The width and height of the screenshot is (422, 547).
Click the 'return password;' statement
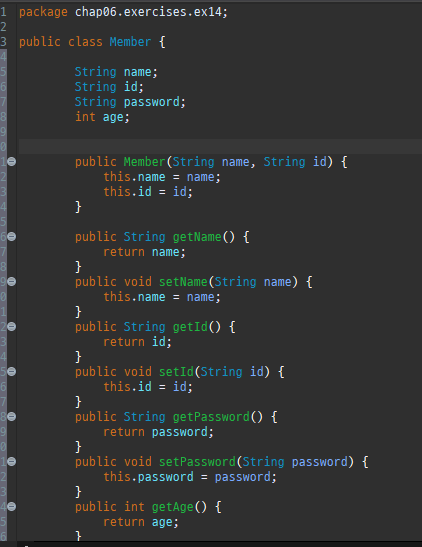(158, 432)
